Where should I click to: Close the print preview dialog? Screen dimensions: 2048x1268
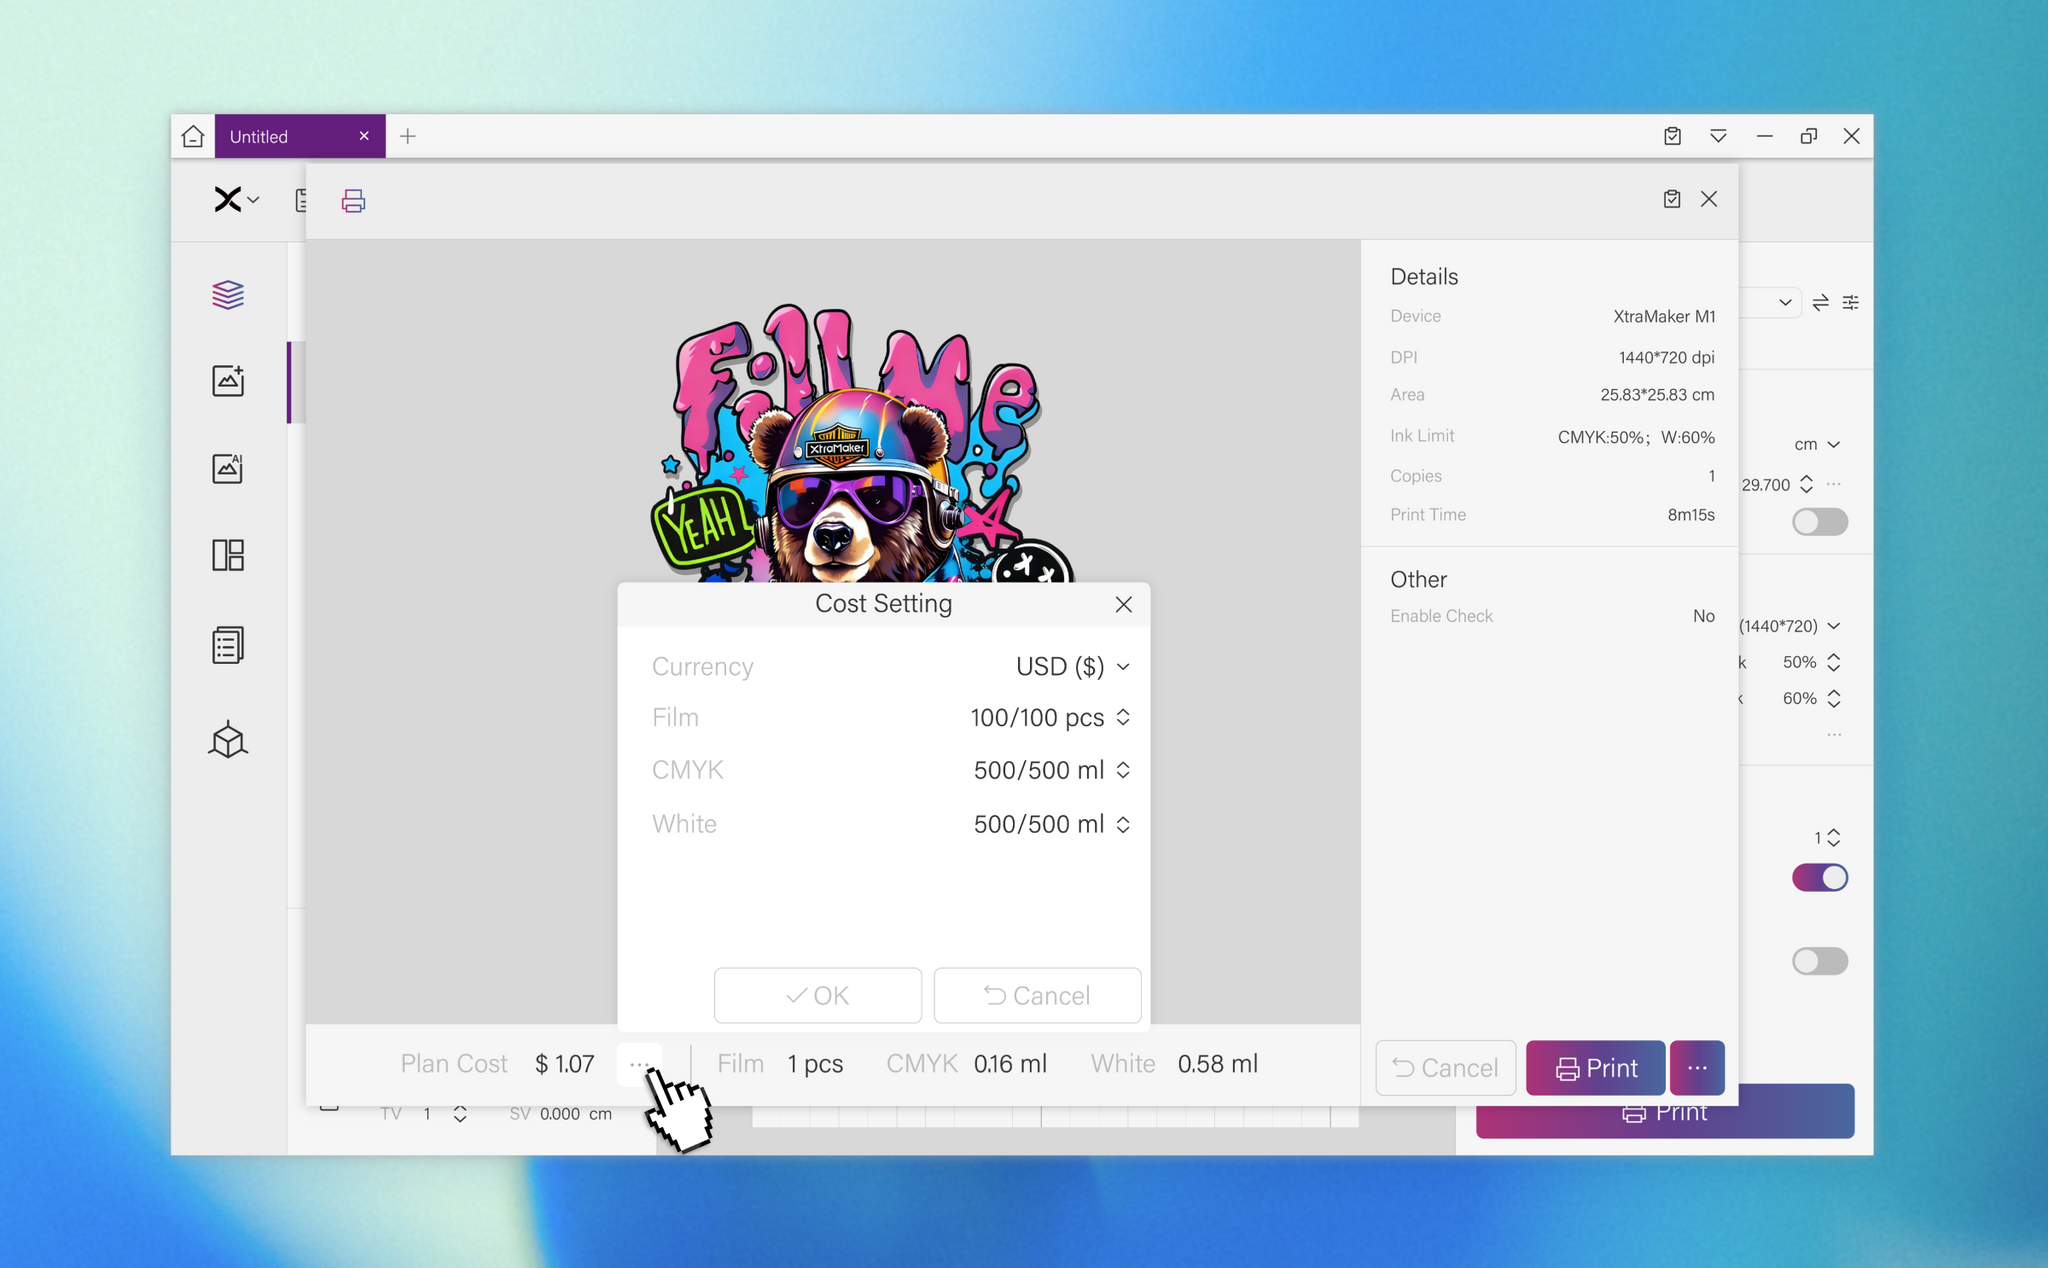[x=1709, y=199]
